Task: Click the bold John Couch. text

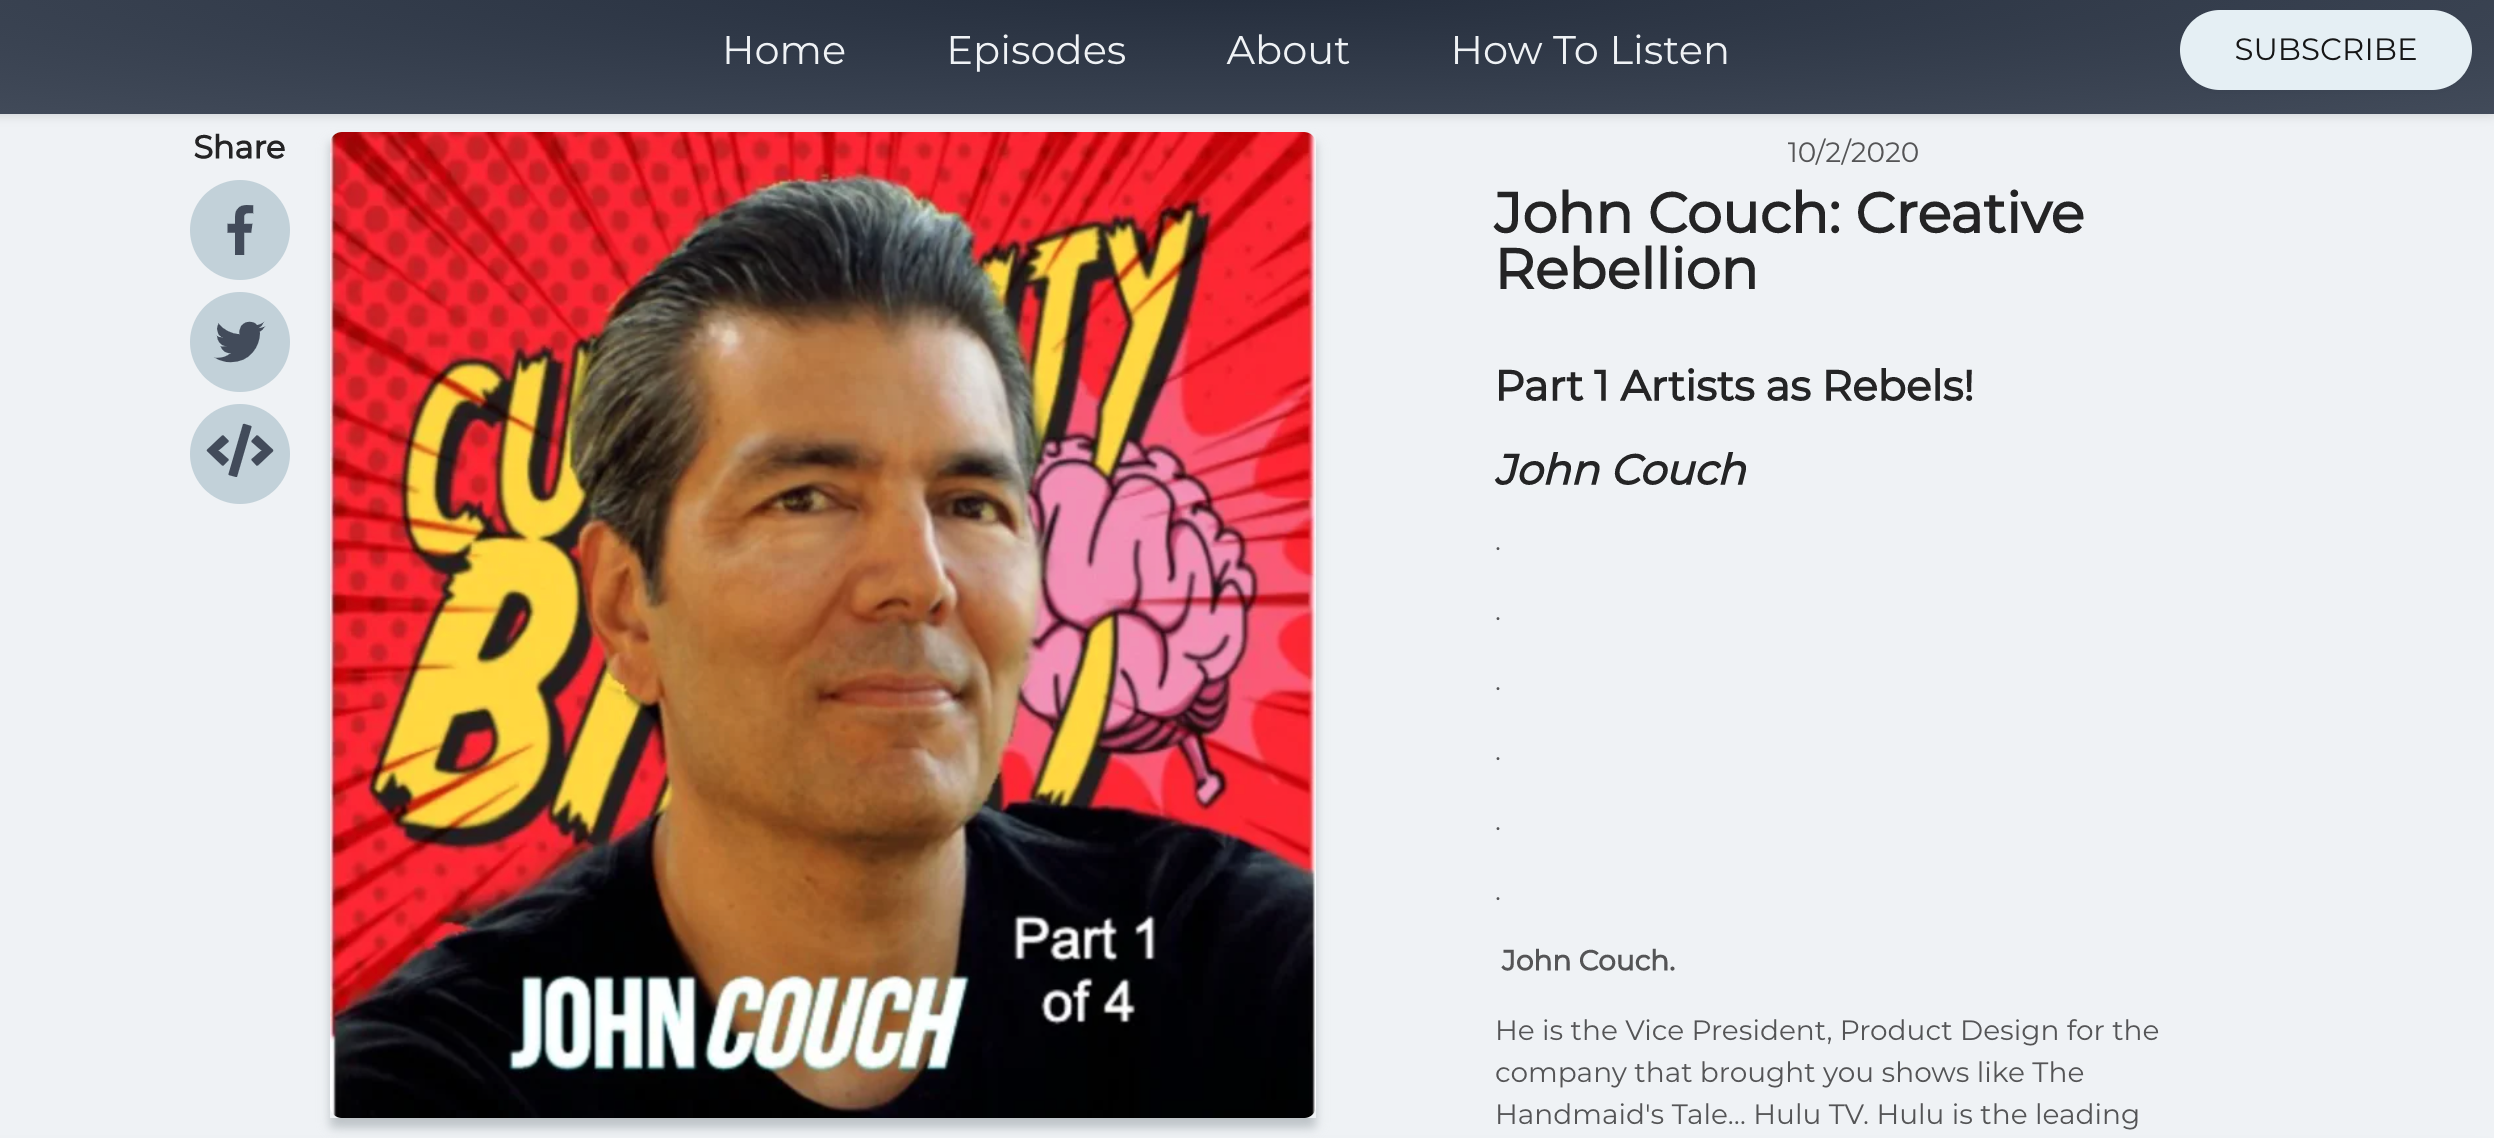Action: [1587, 960]
